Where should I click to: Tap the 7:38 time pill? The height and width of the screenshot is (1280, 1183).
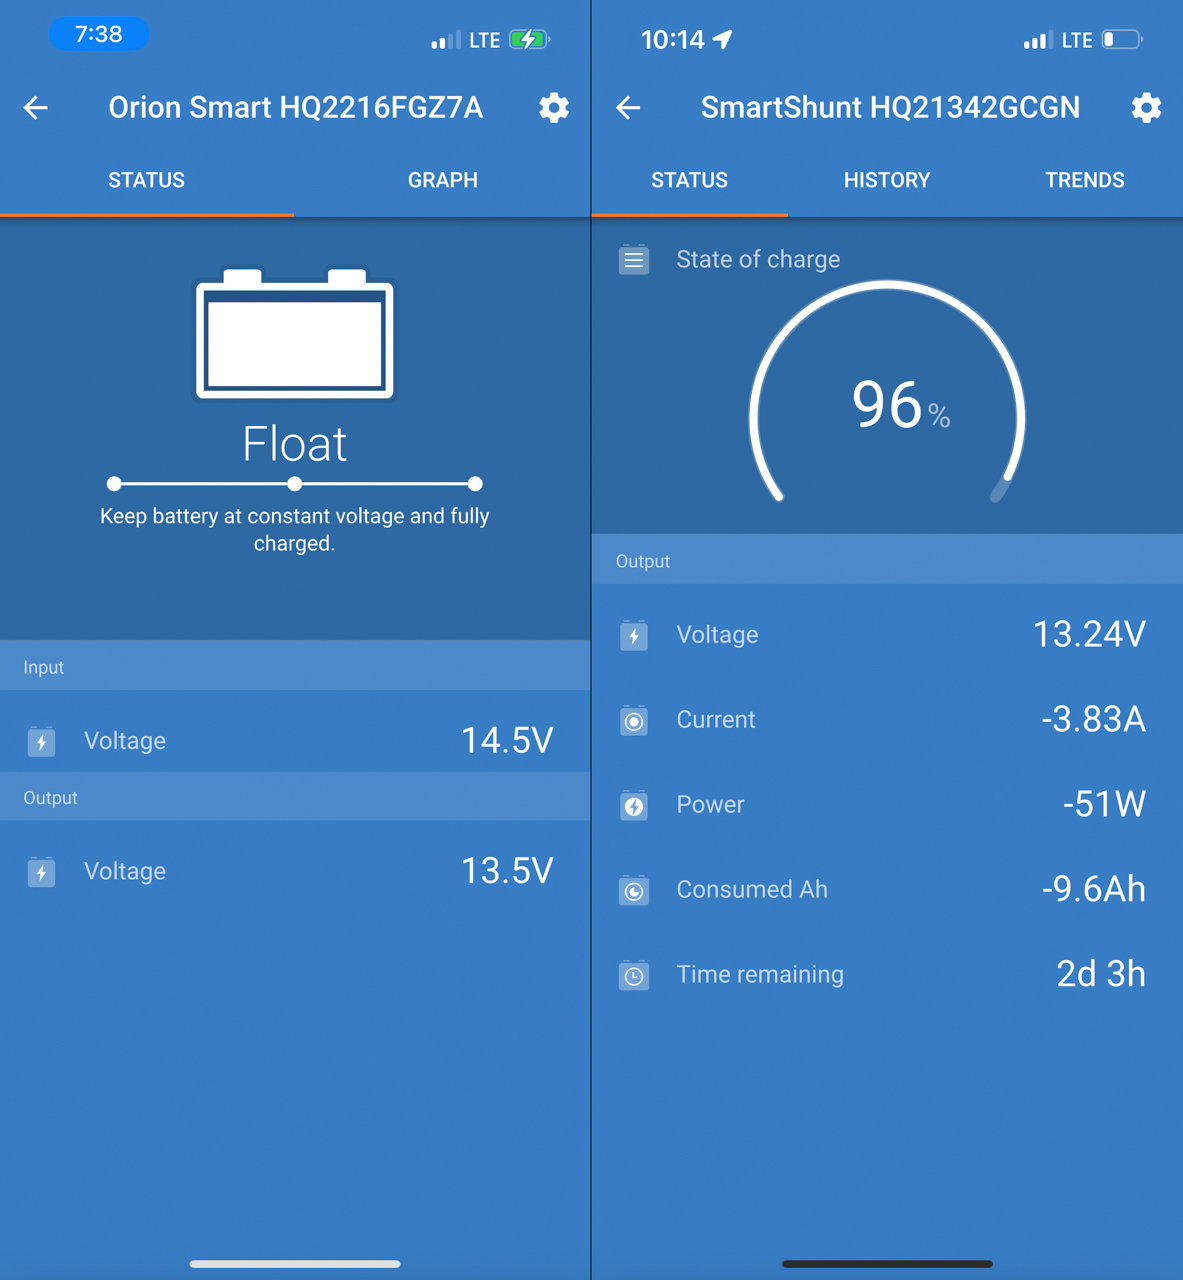click(x=99, y=34)
